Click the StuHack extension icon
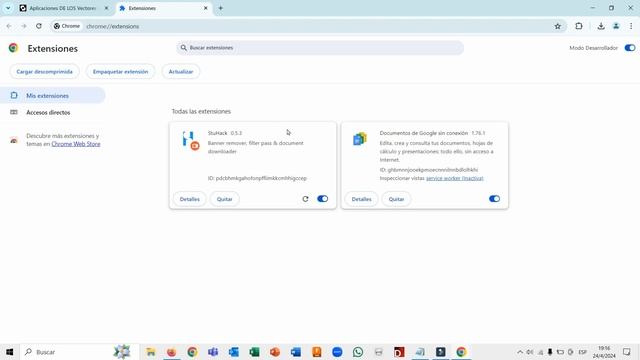The width and height of the screenshot is (640, 360). point(191,140)
